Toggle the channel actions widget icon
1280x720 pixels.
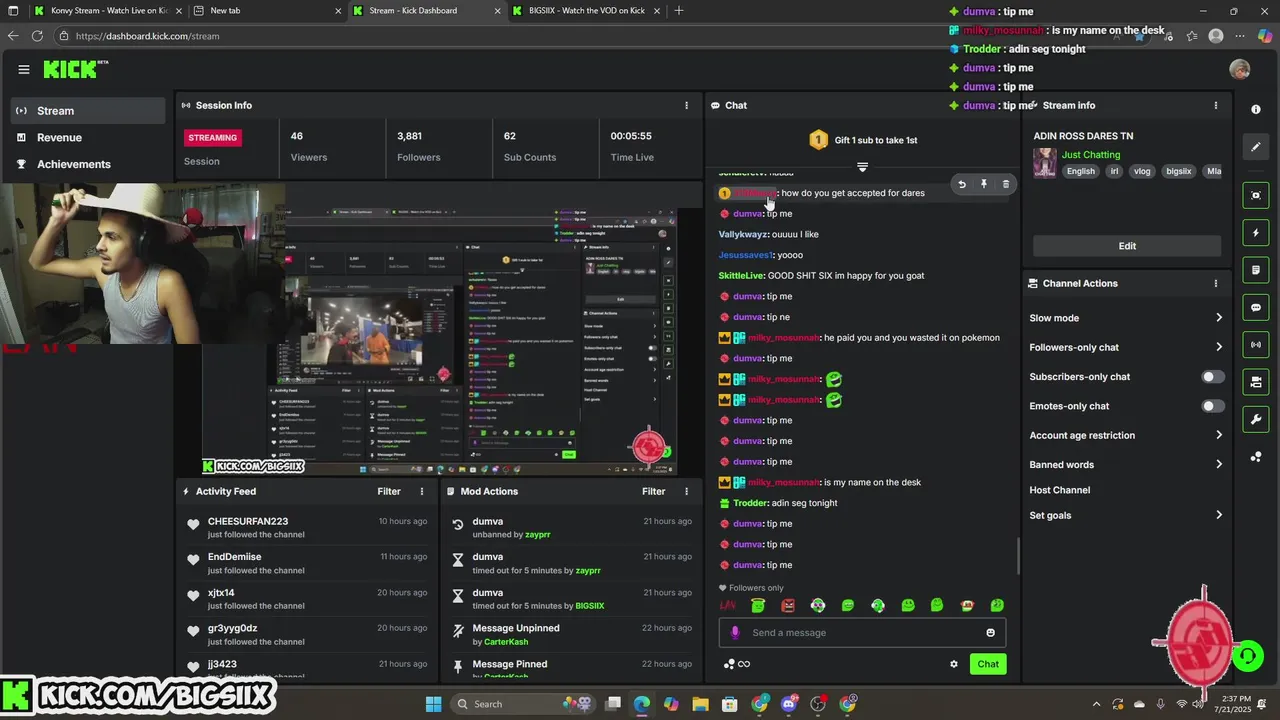1256,382
